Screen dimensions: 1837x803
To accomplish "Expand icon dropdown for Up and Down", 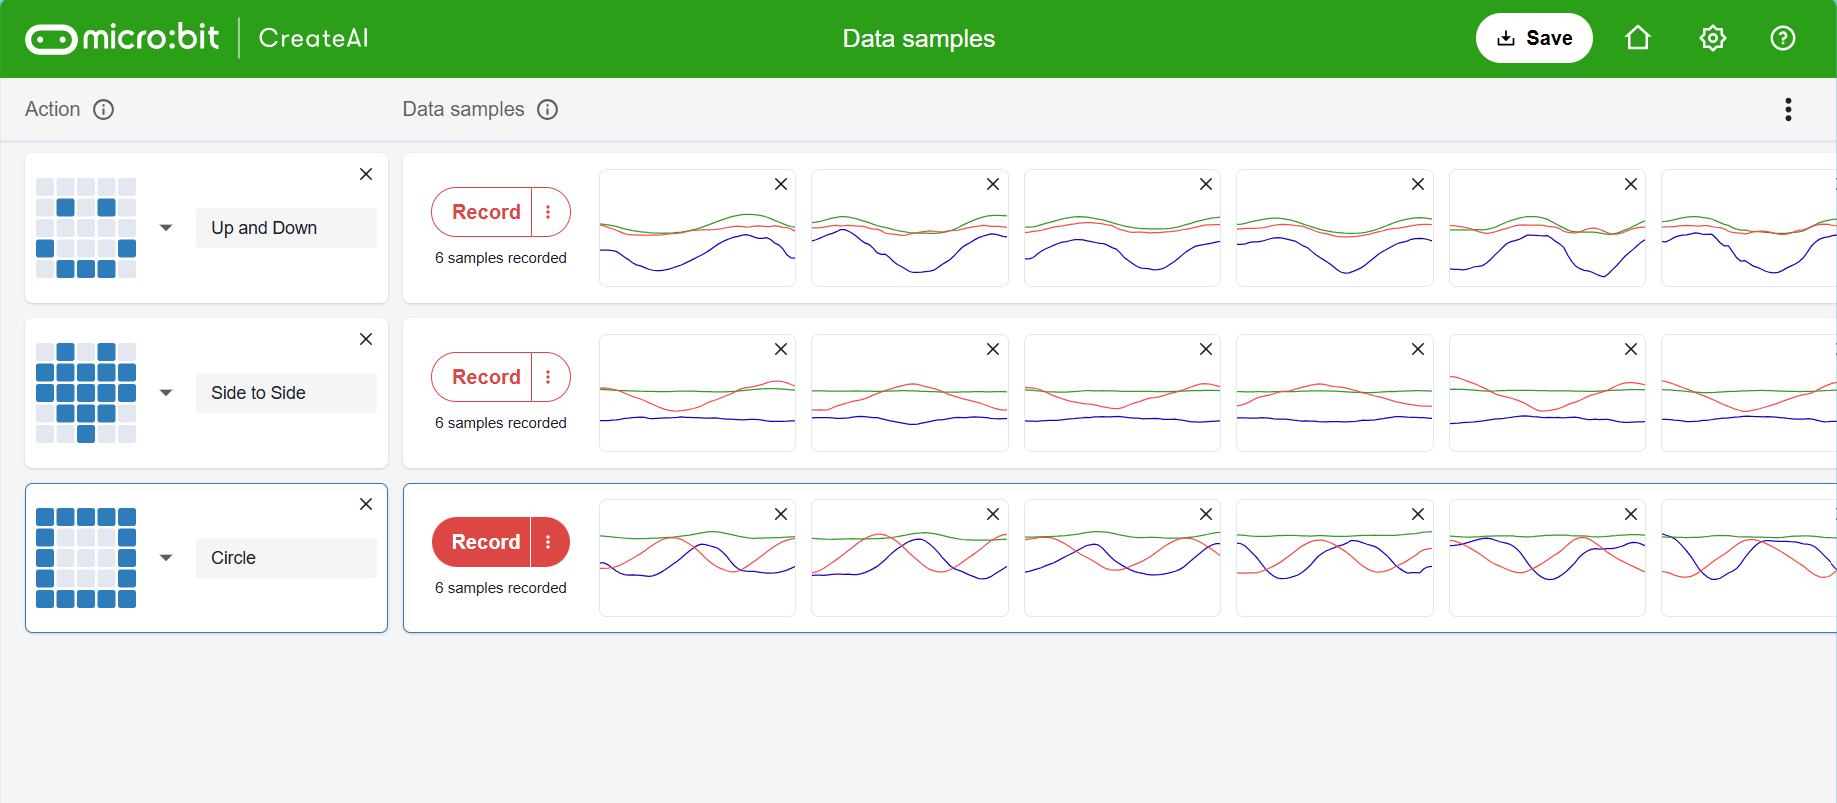I will coord(166,228).
